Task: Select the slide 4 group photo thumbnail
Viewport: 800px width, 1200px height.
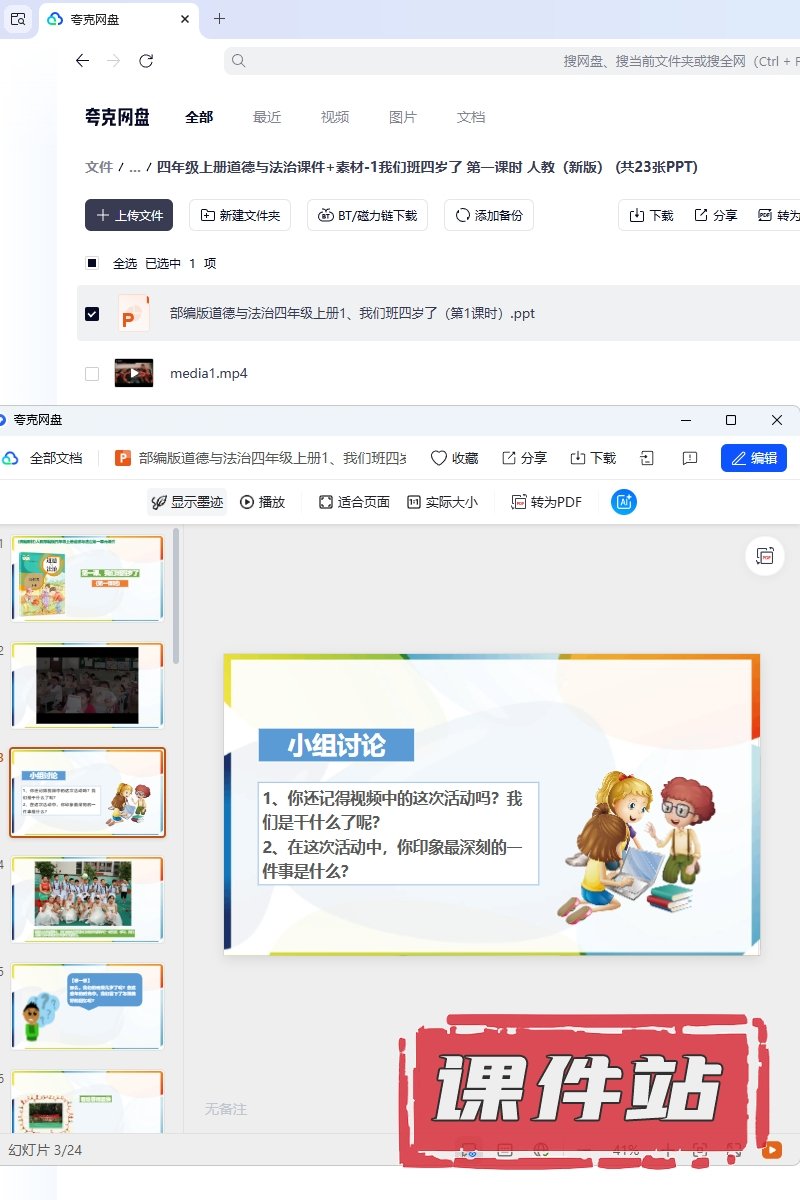Action: click(87, 898)
